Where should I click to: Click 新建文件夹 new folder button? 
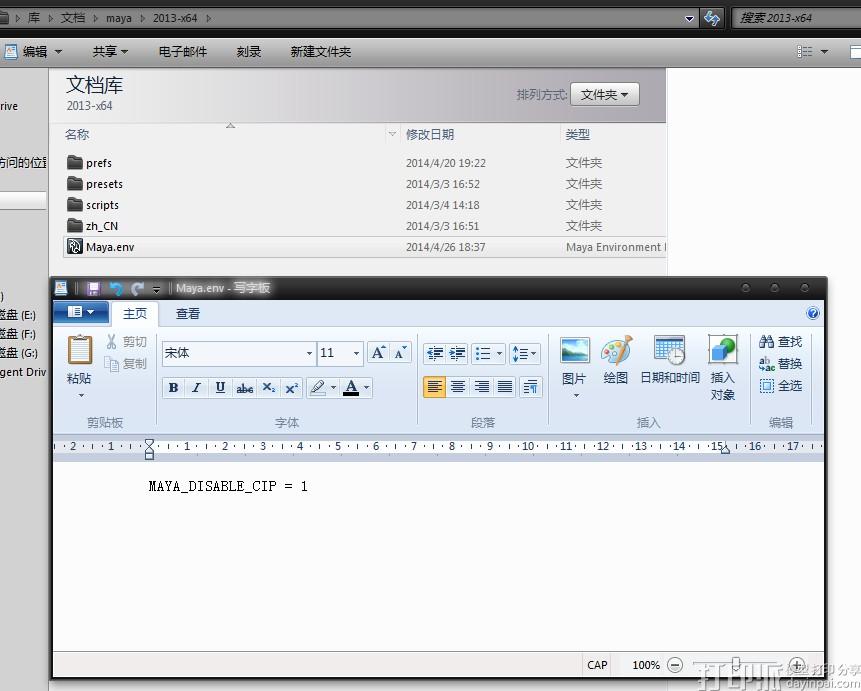click(x=321, y=52)
